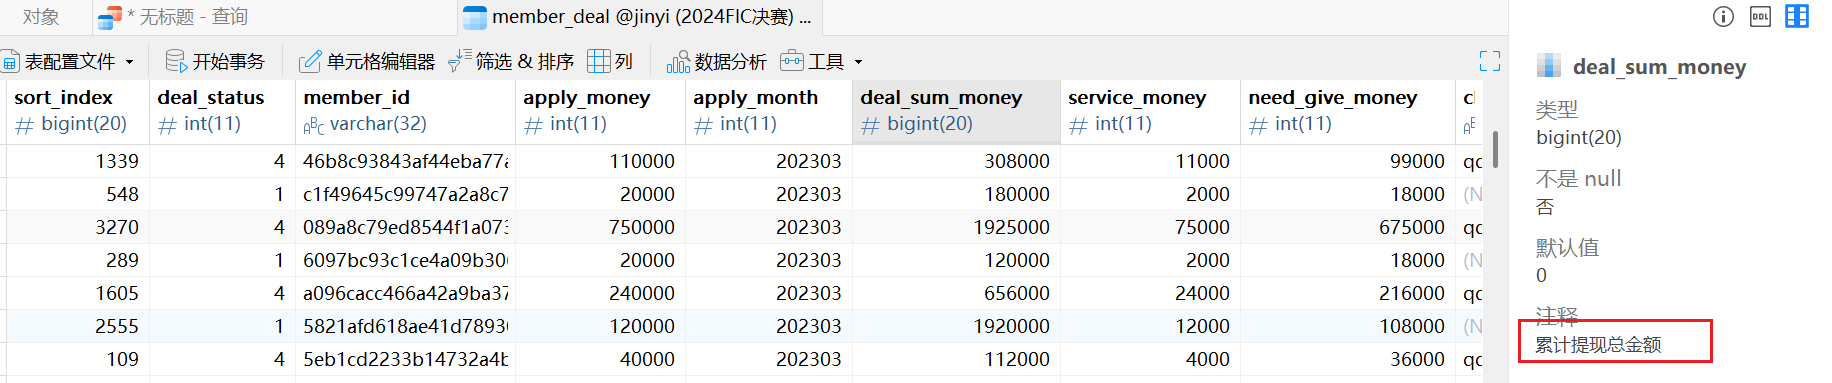Click member_id cell c1f49645c99747a2a8c7
Image resolution: width=1832 pixels, height=383 pixels.
(405, 194)
